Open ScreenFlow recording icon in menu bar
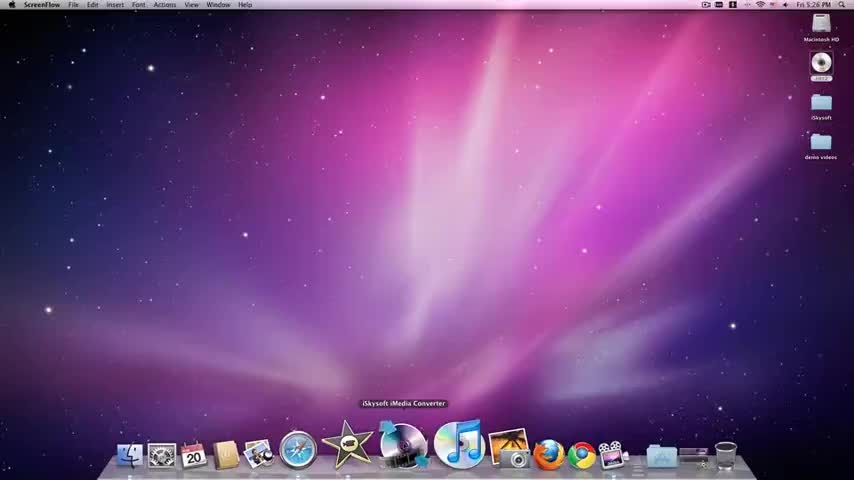 (706, 4)
